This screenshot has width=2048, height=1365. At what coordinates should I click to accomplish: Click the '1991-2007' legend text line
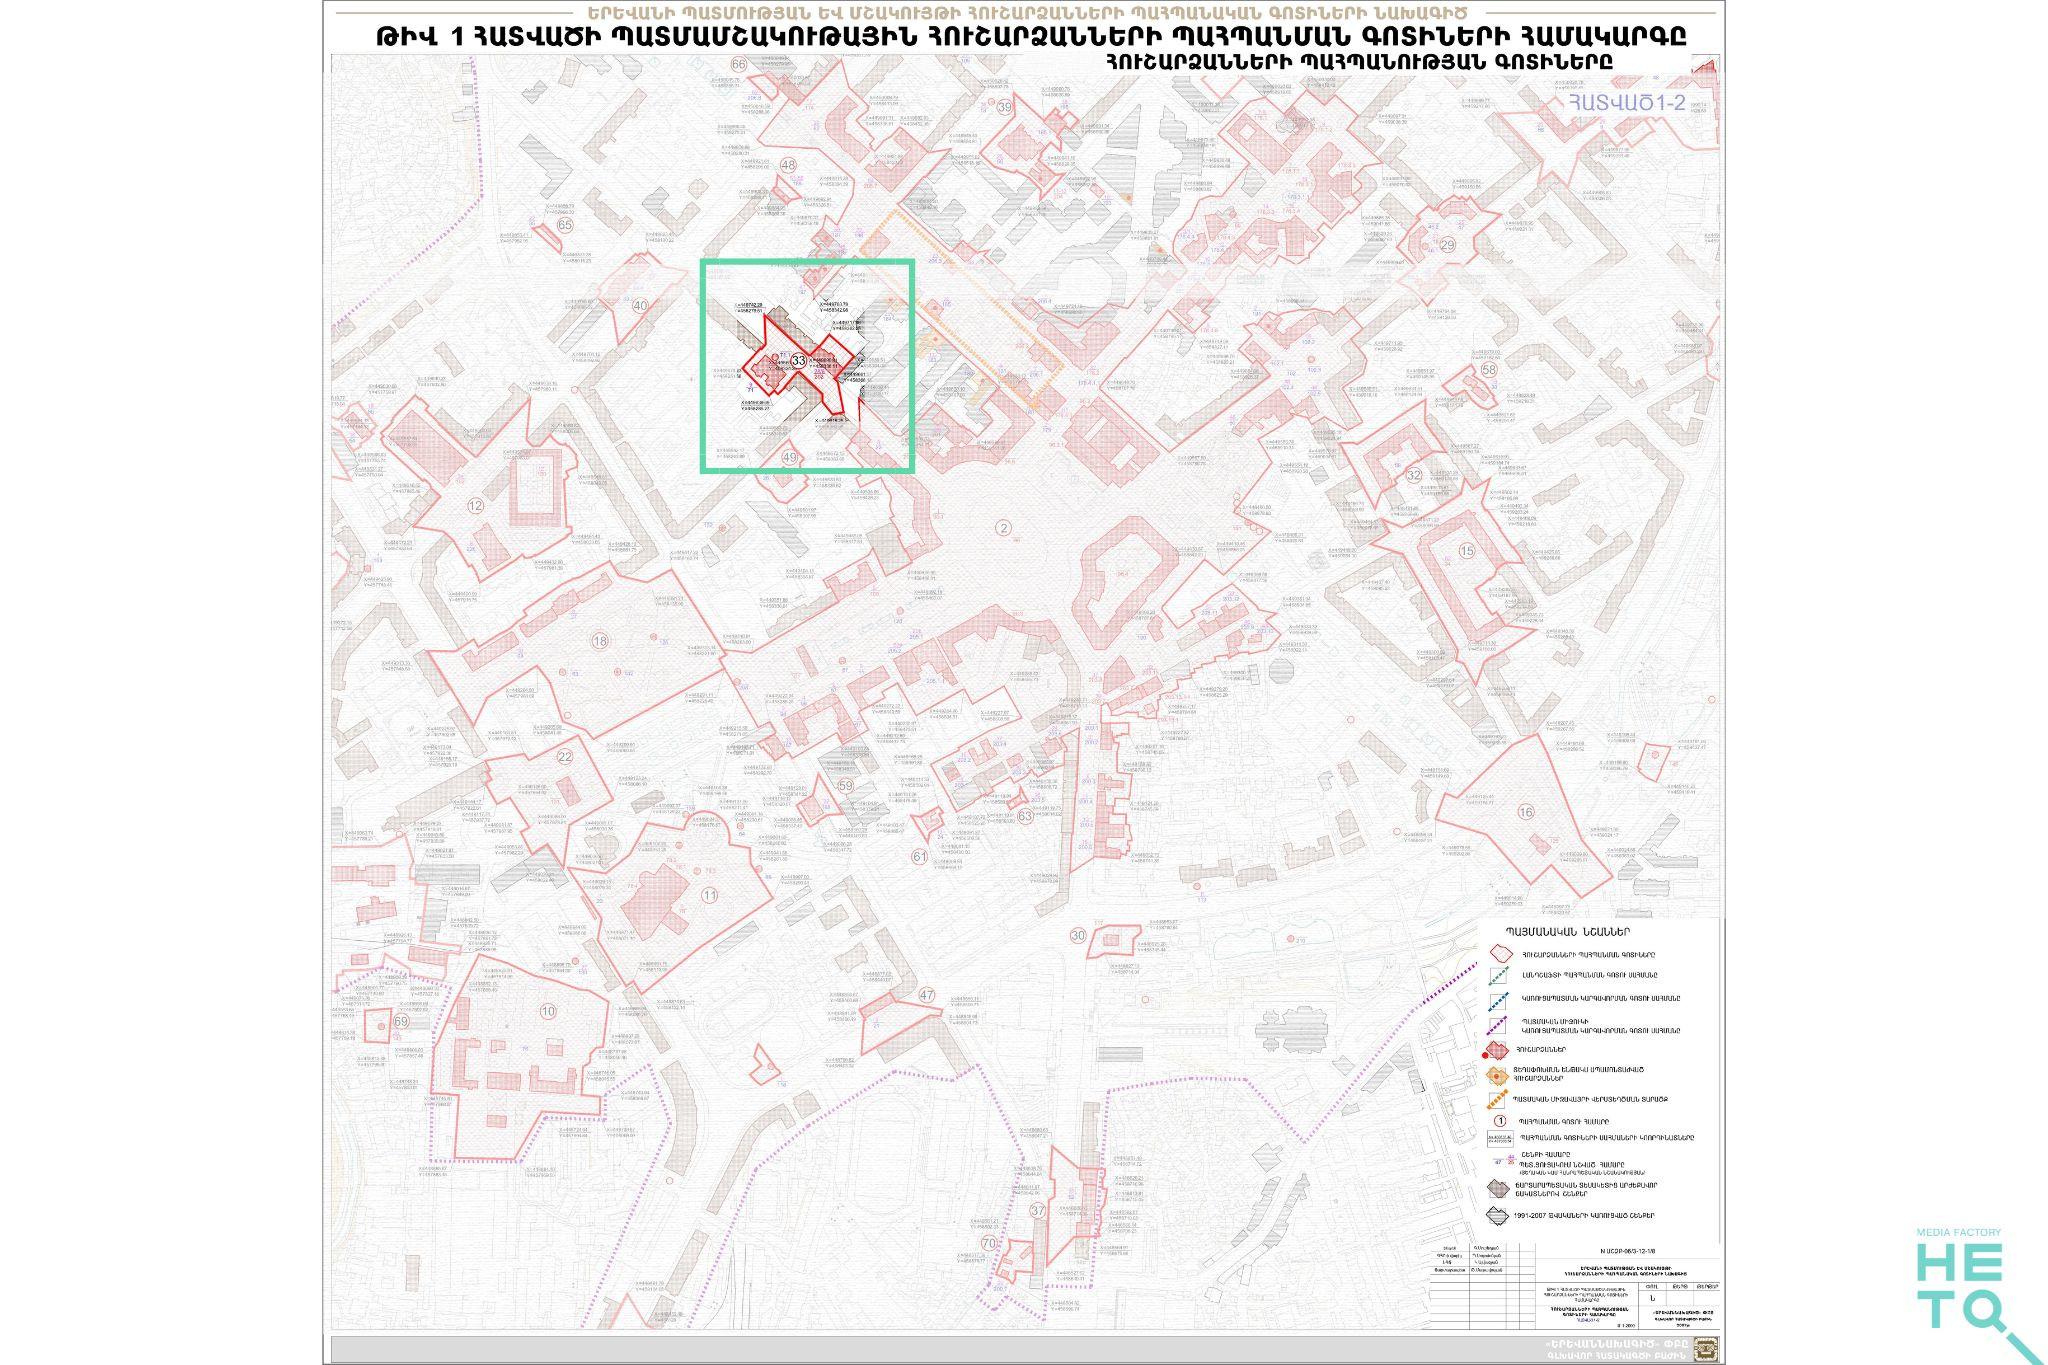tap(1584, 1216)
